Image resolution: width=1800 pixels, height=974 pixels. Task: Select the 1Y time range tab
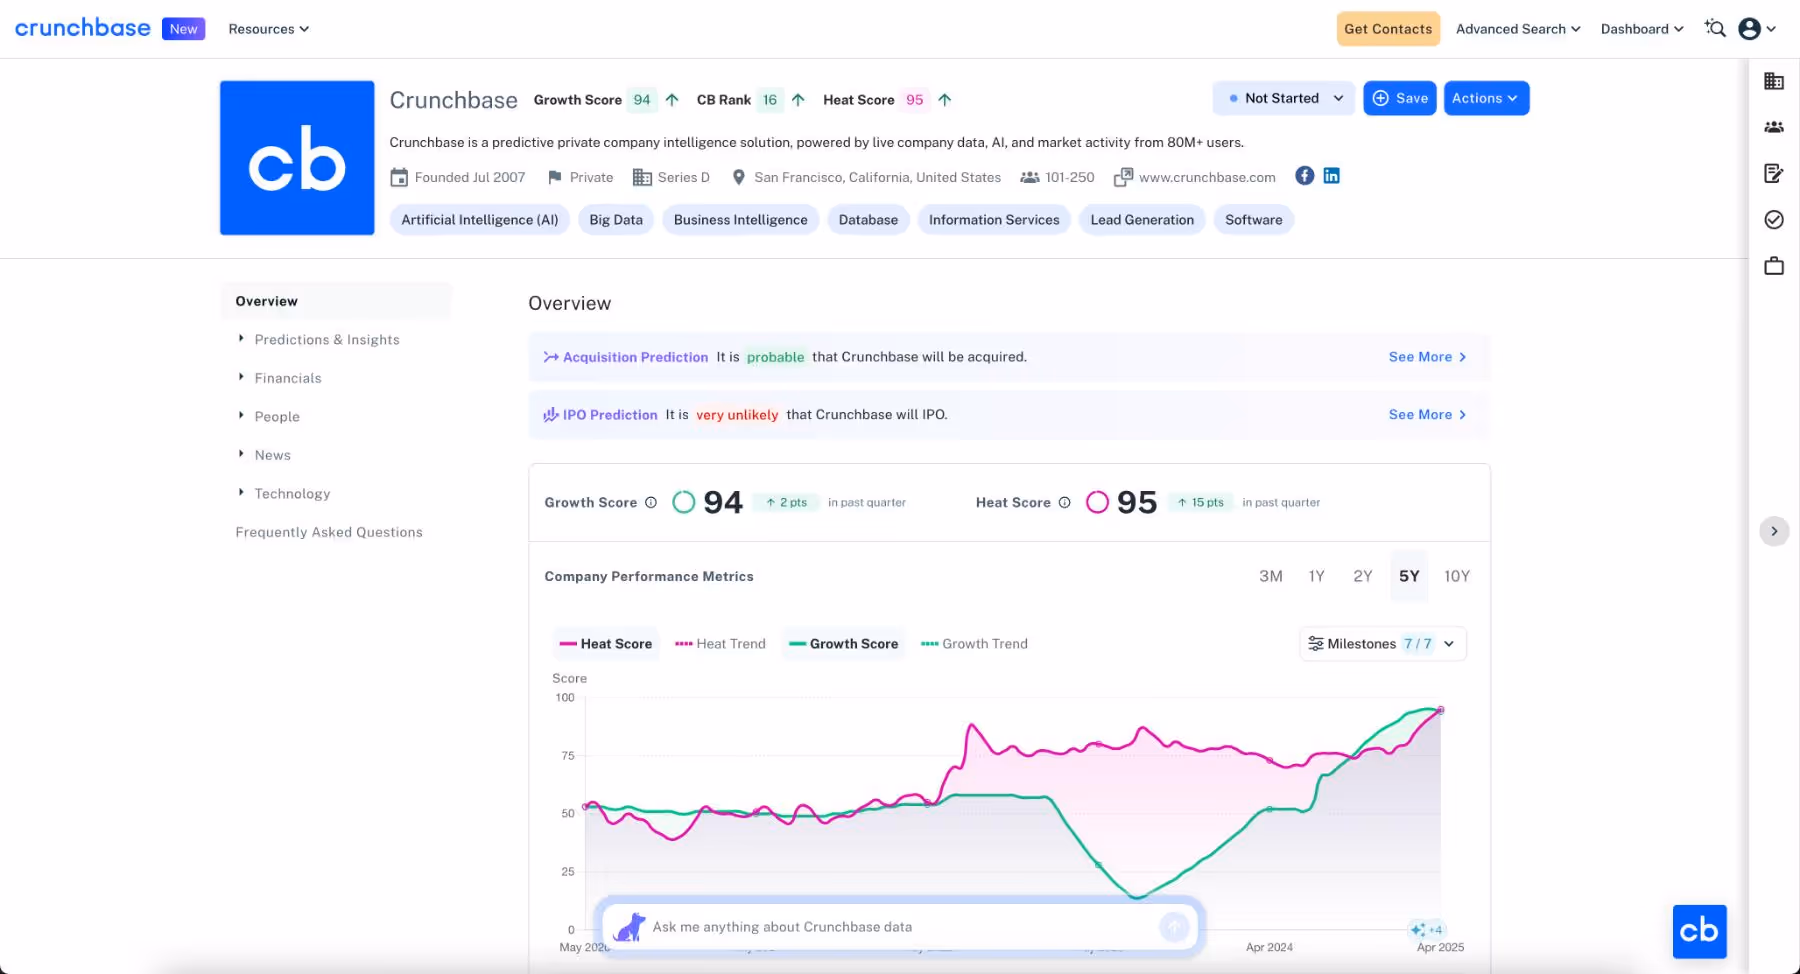[1317, 576]
